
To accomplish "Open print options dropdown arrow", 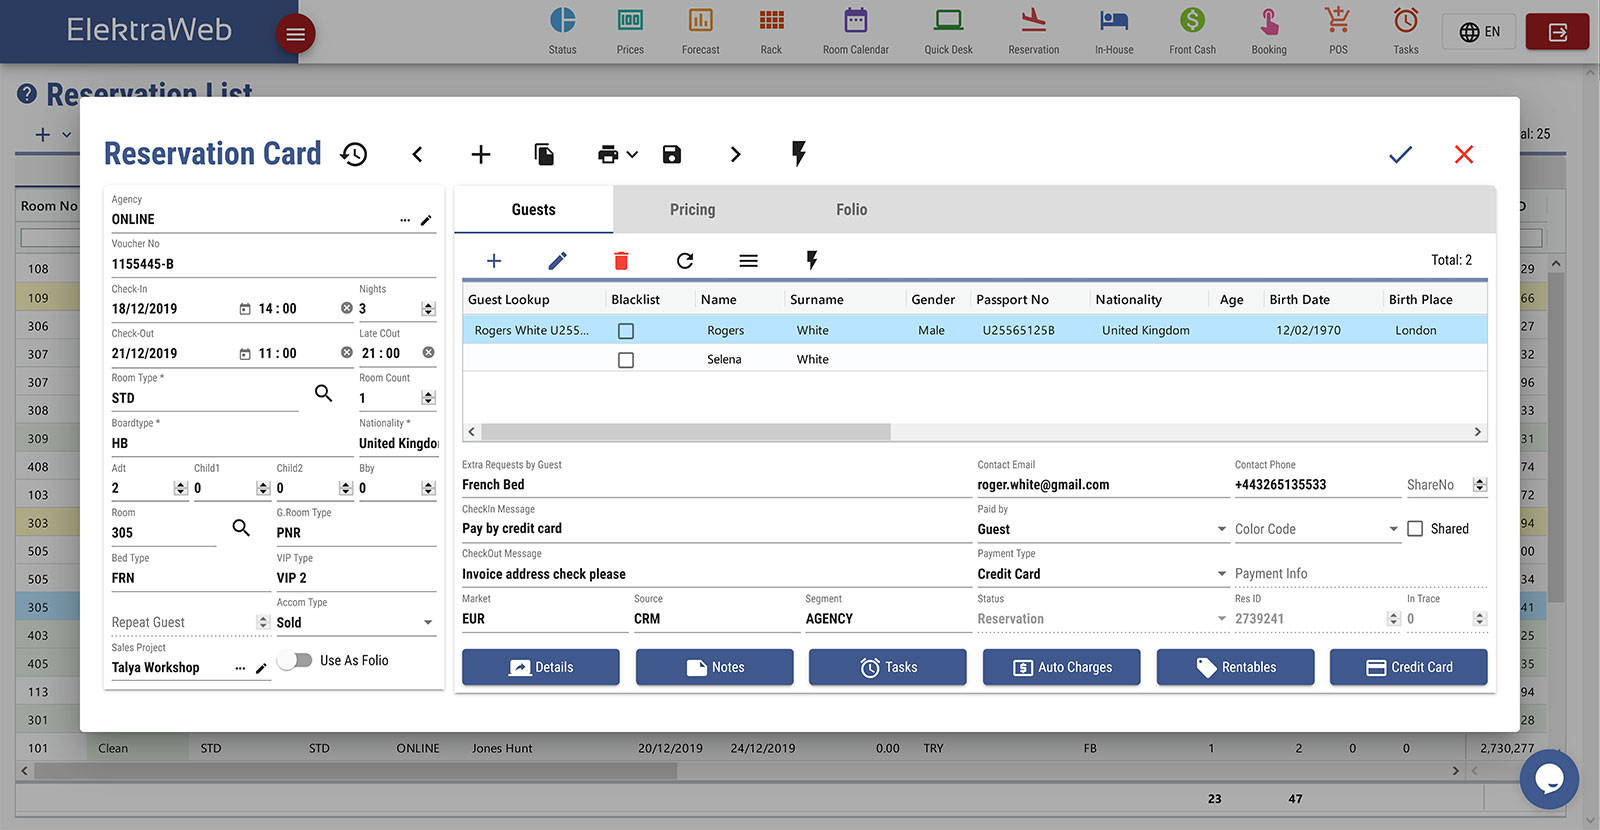I will pyautogui.click(x=632, y=155).
